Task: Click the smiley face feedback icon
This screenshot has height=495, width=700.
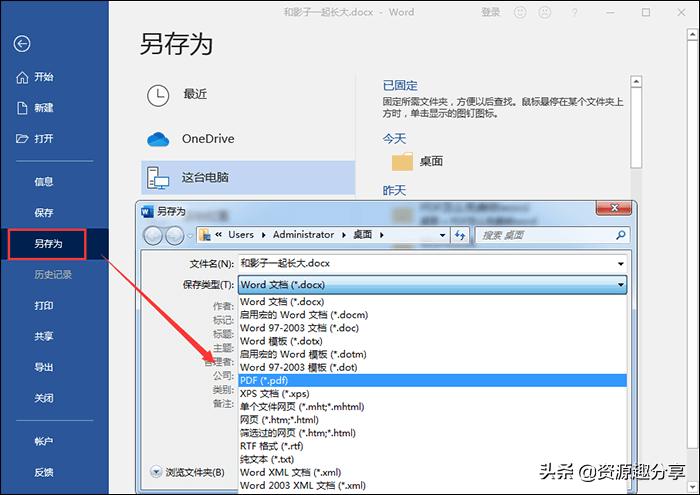Action: tap(520, 12)
